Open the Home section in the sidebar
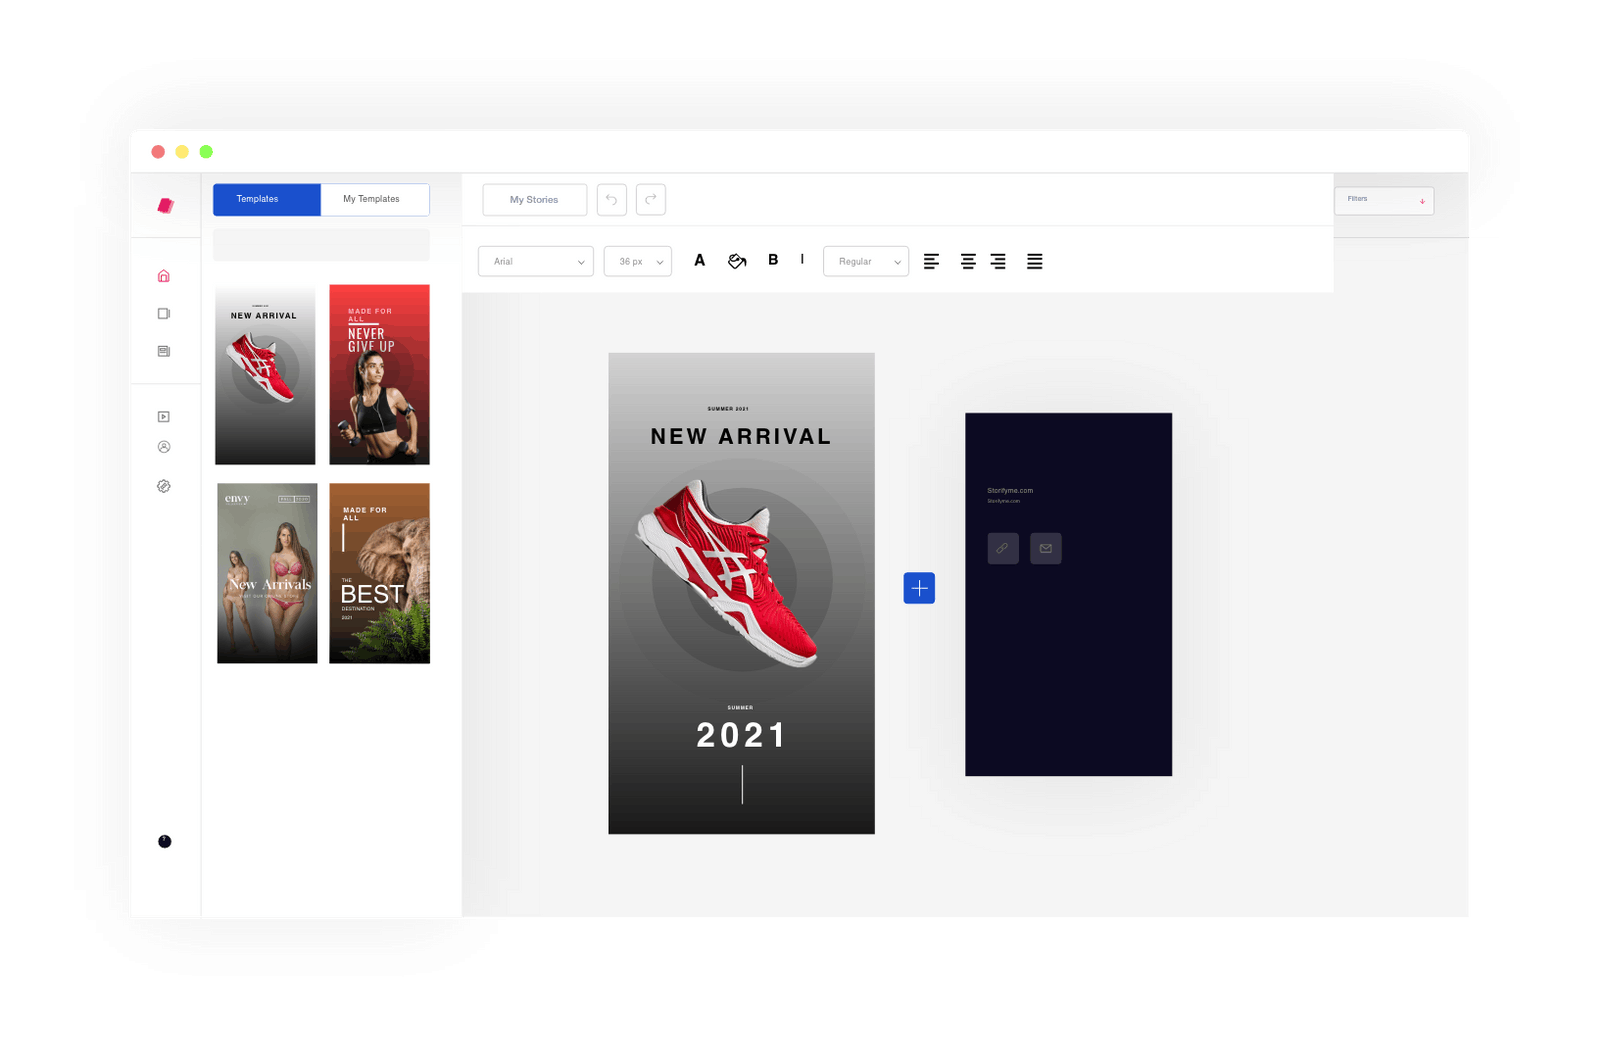This screenshot has width=1600, height=1051. click(163, 276)
